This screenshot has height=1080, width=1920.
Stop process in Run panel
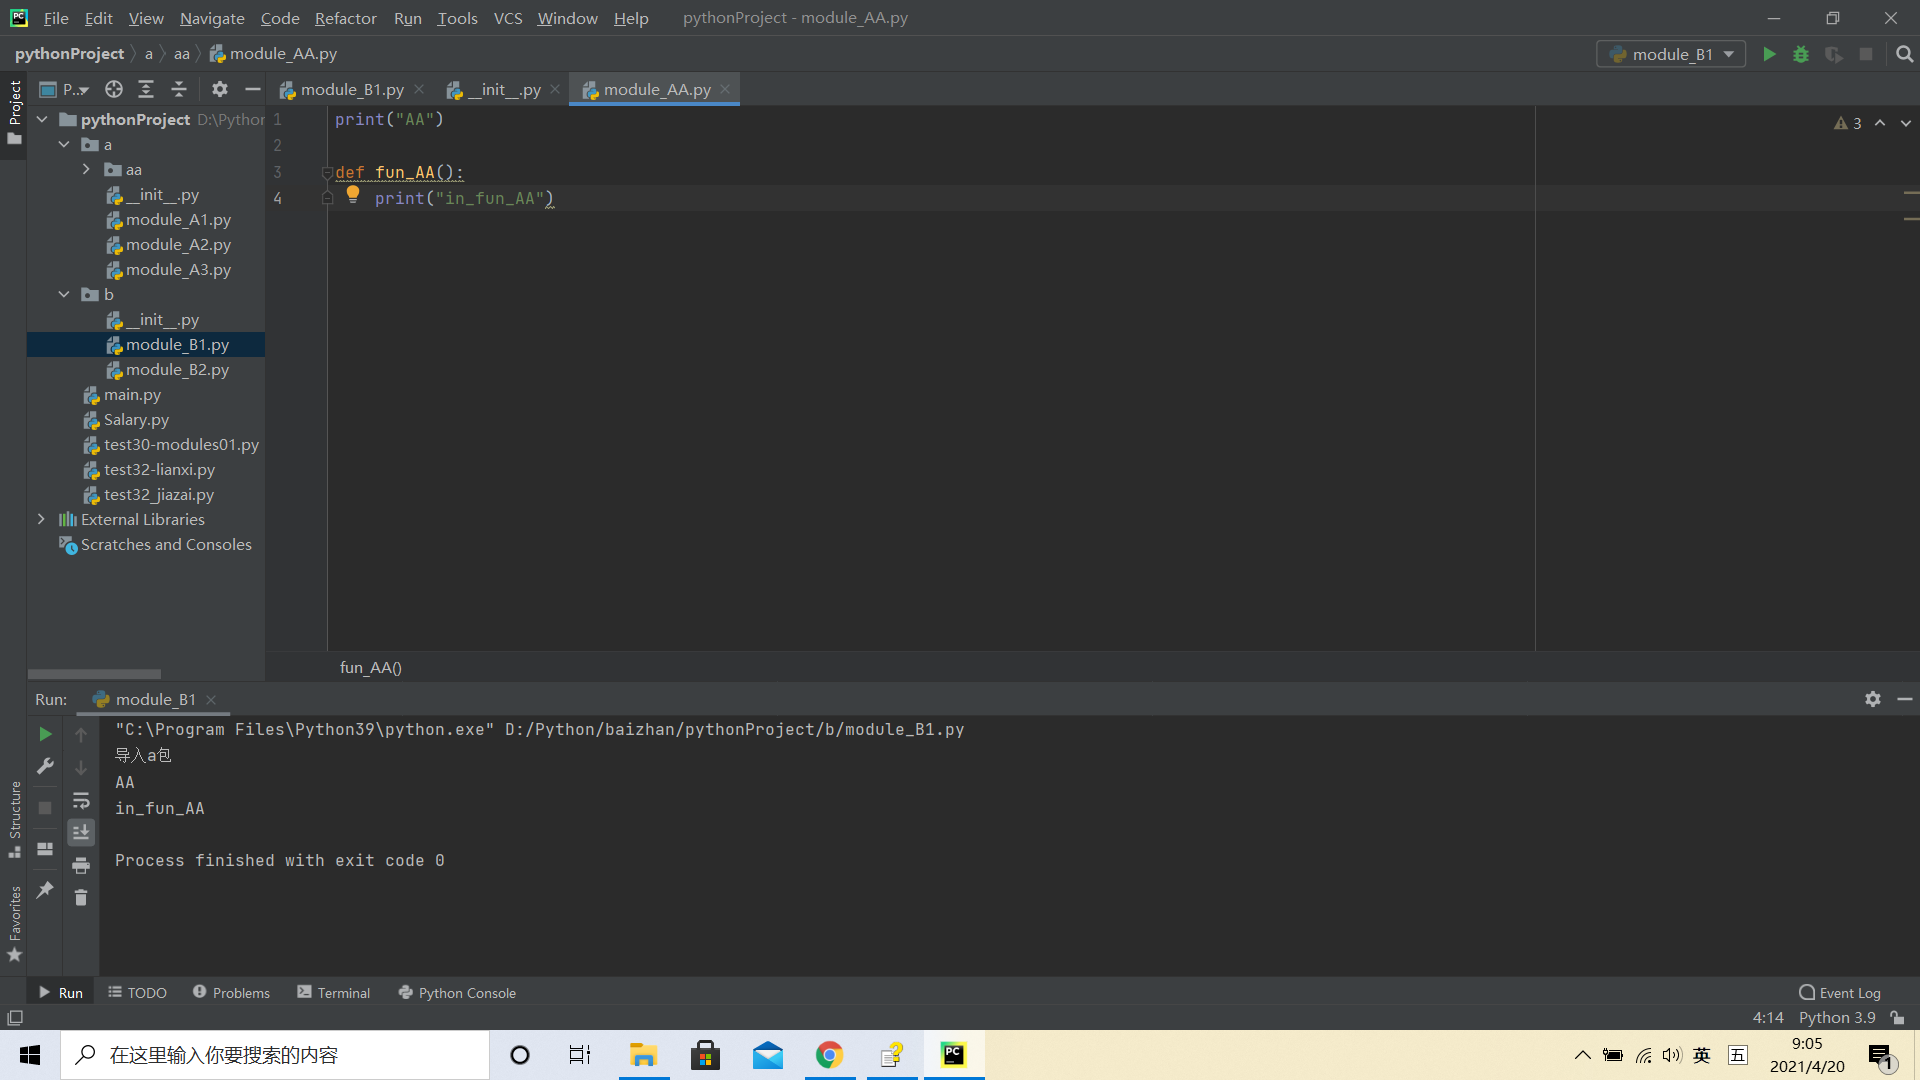[x=45, y=807]
